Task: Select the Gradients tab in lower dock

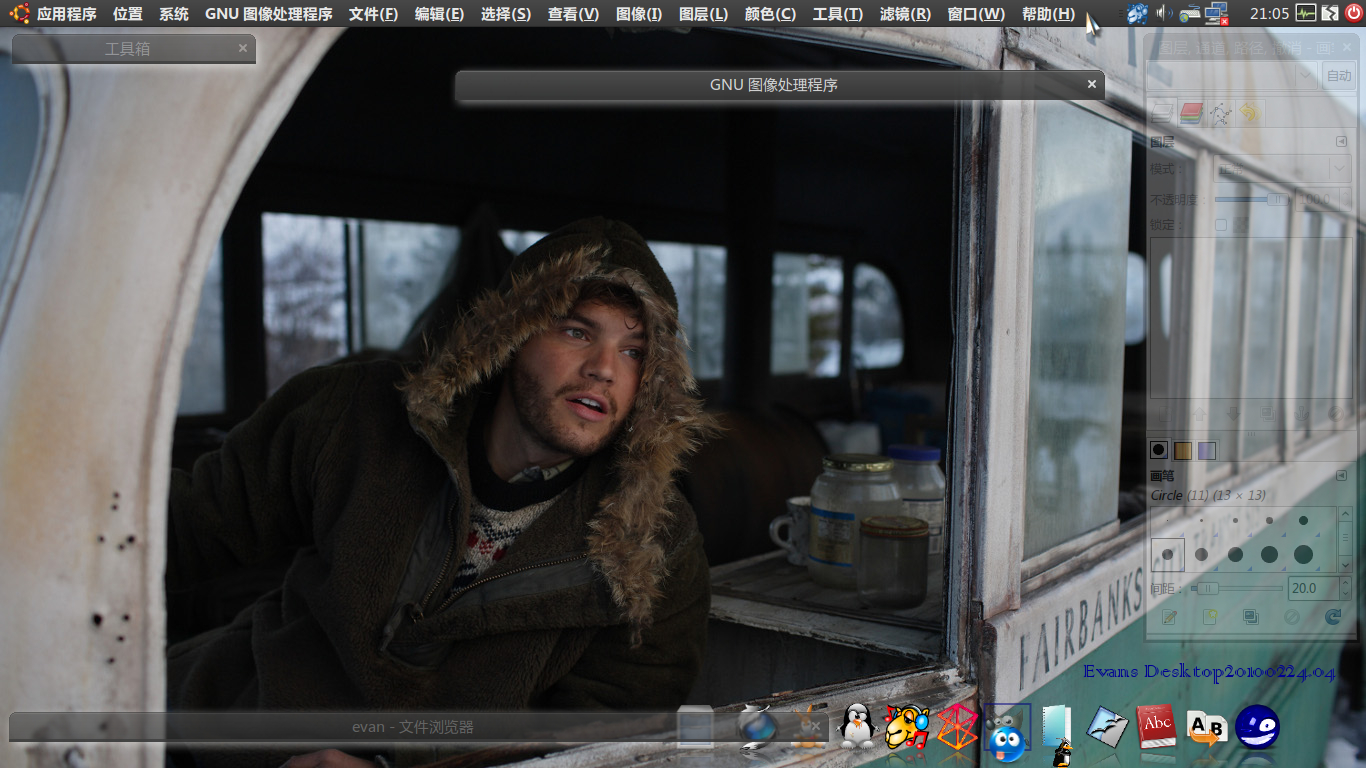Action: click(1207, 450)
